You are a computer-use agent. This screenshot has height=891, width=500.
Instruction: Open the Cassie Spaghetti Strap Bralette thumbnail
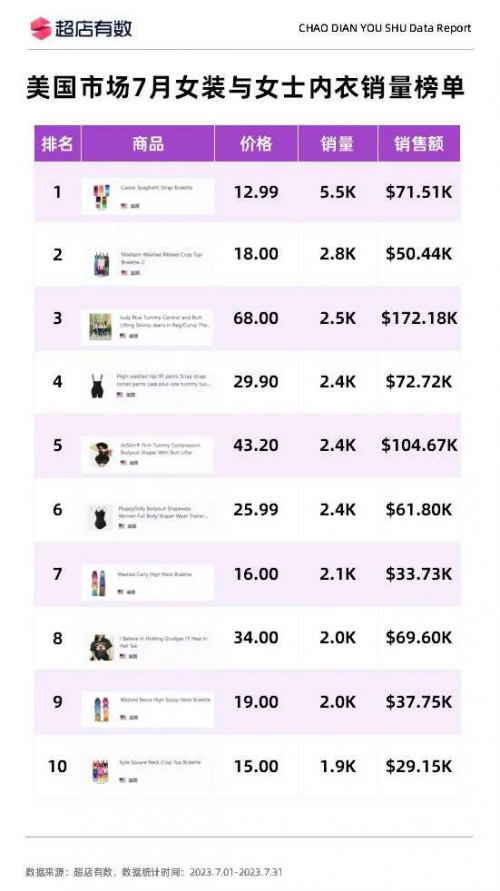101,197
